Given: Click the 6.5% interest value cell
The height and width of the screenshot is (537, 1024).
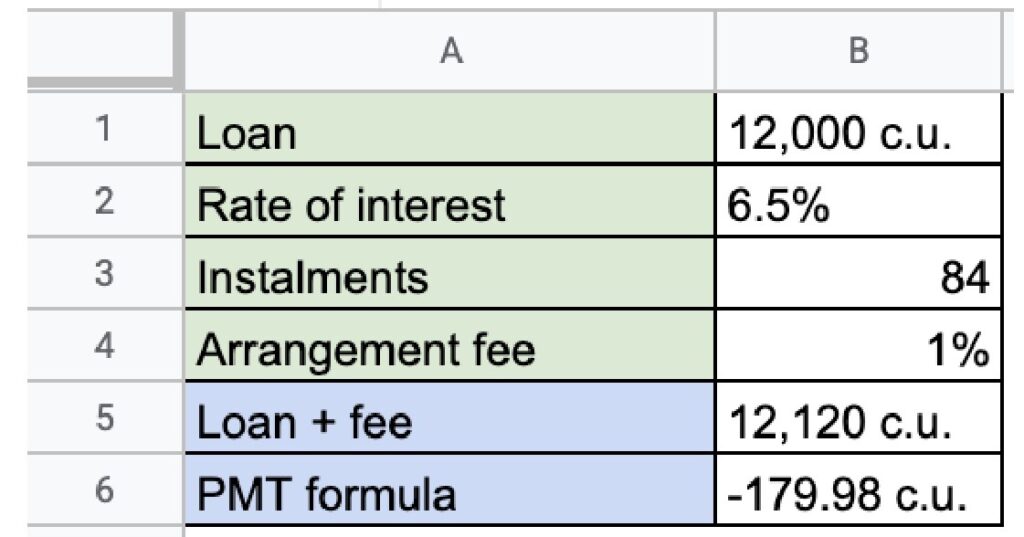Looking at the screenshot, I should coord(858,205).
